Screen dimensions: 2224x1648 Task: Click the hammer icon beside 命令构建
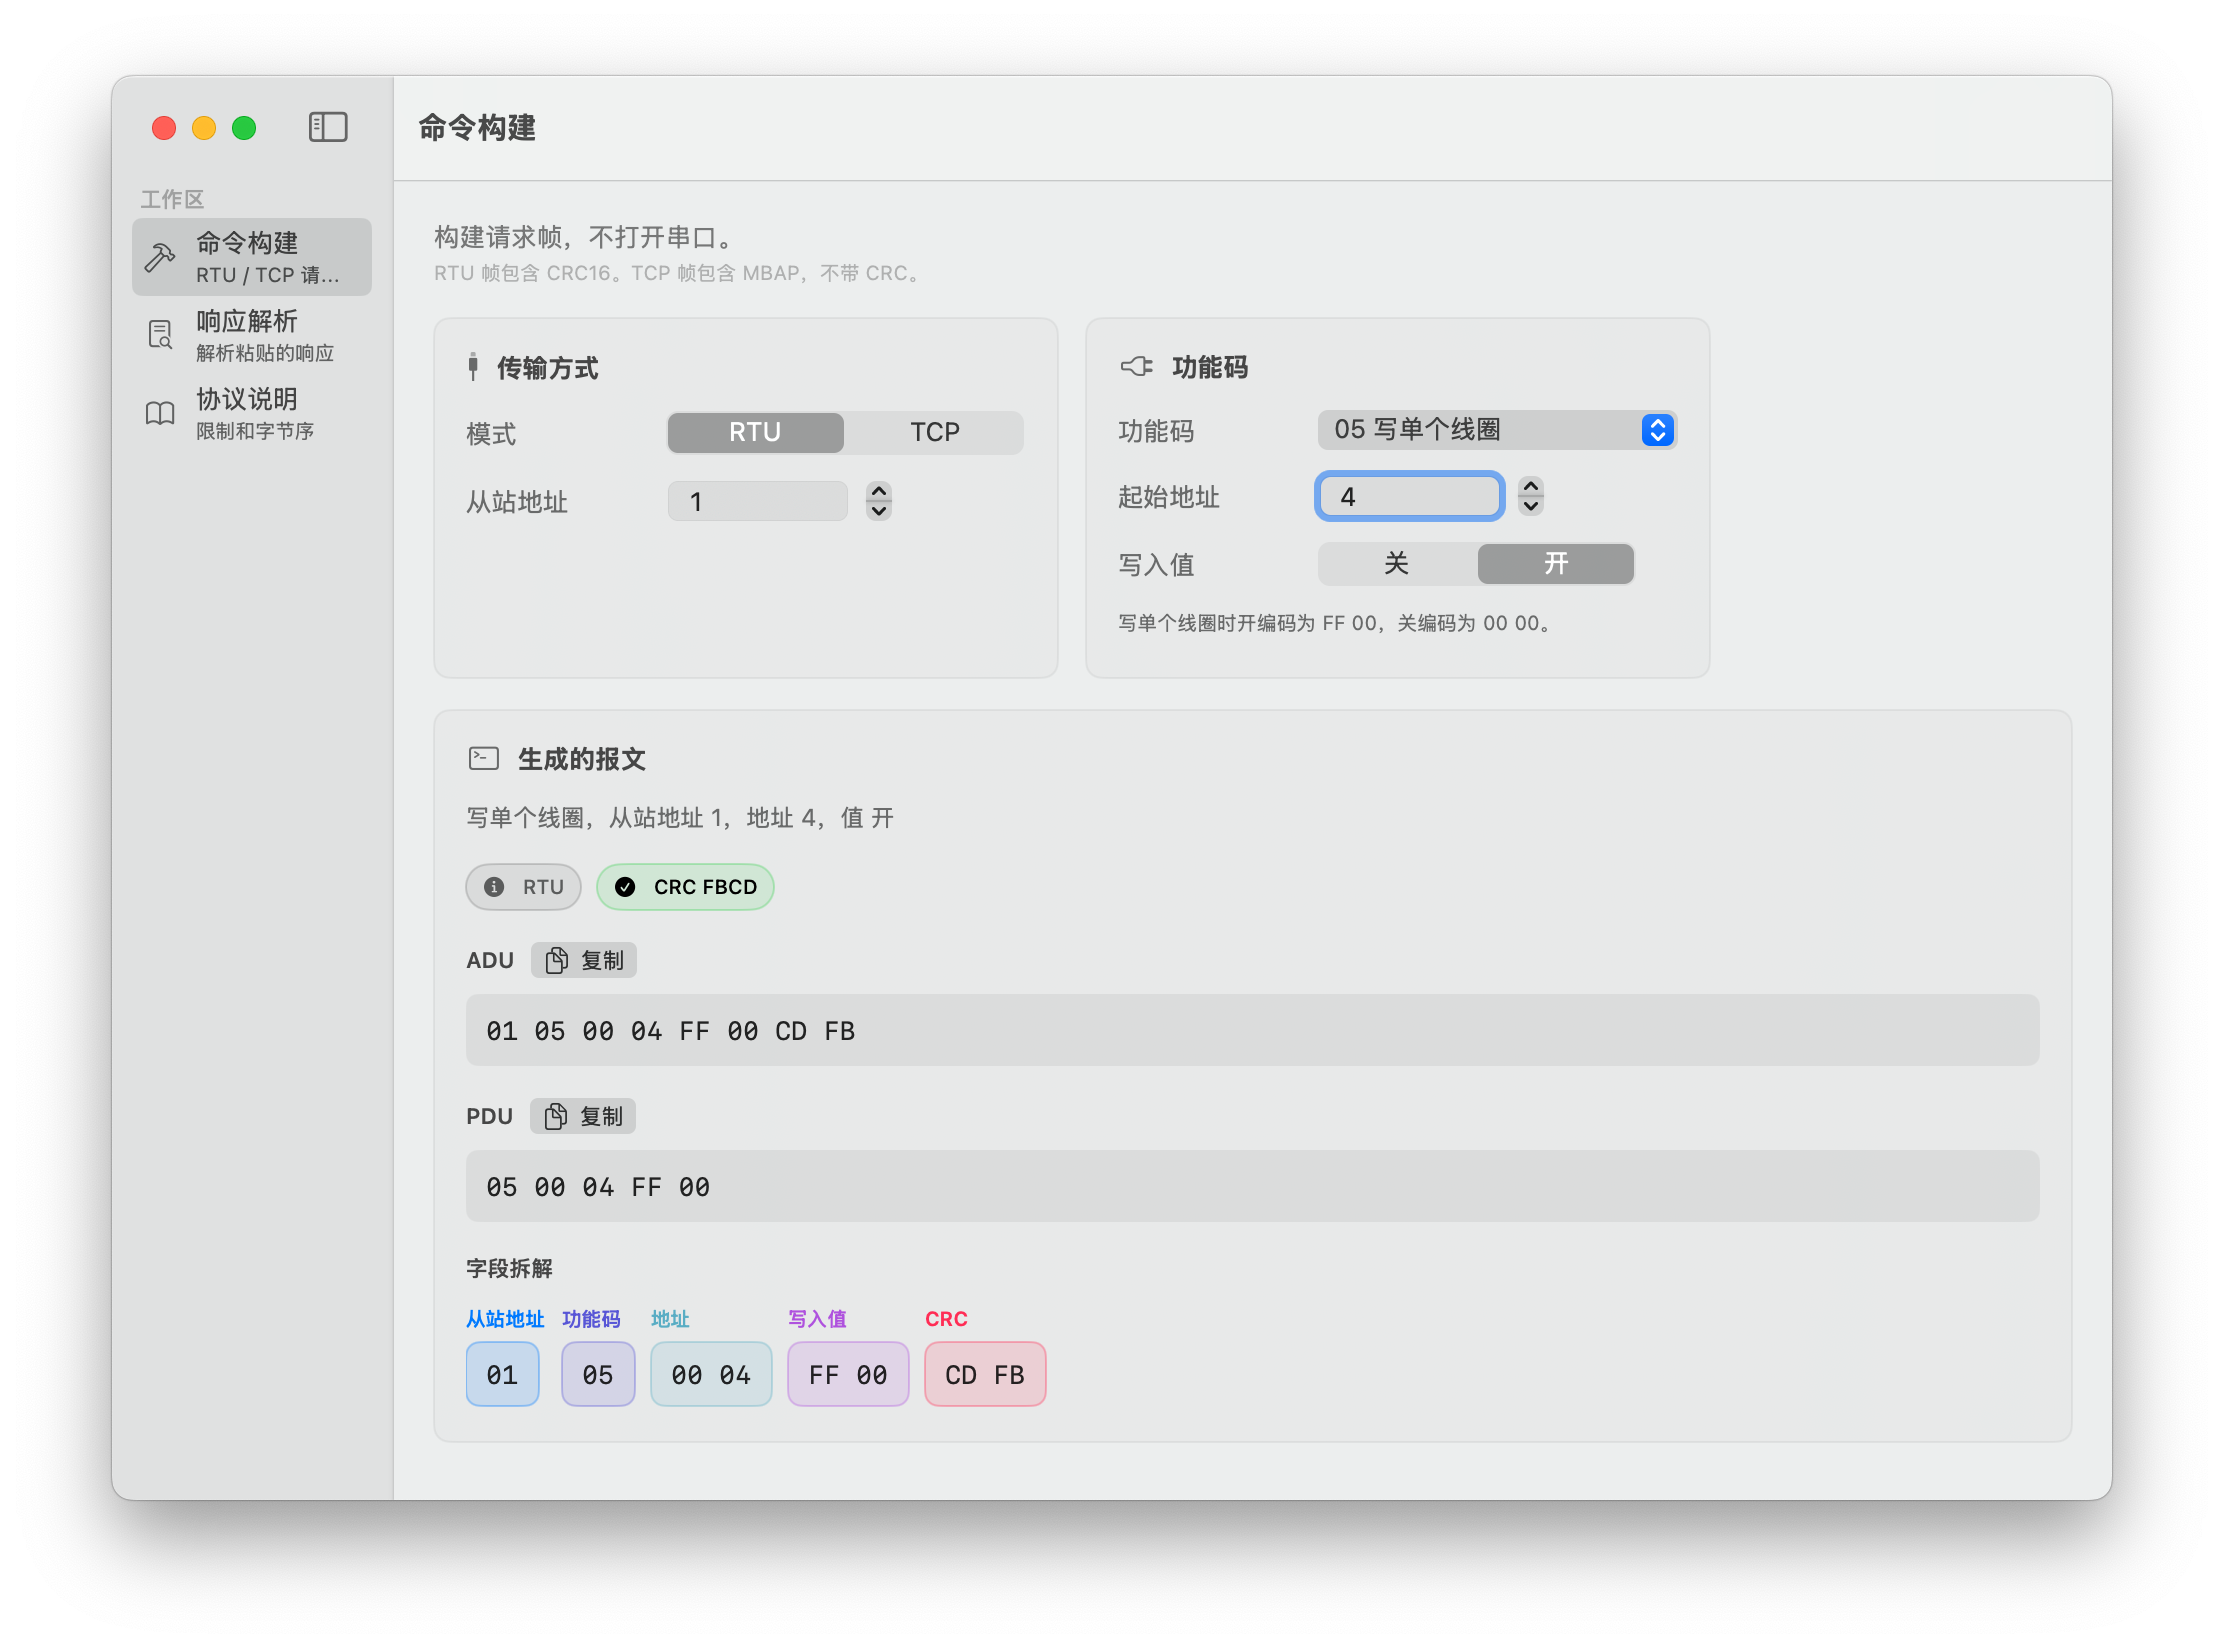[160, 257]
